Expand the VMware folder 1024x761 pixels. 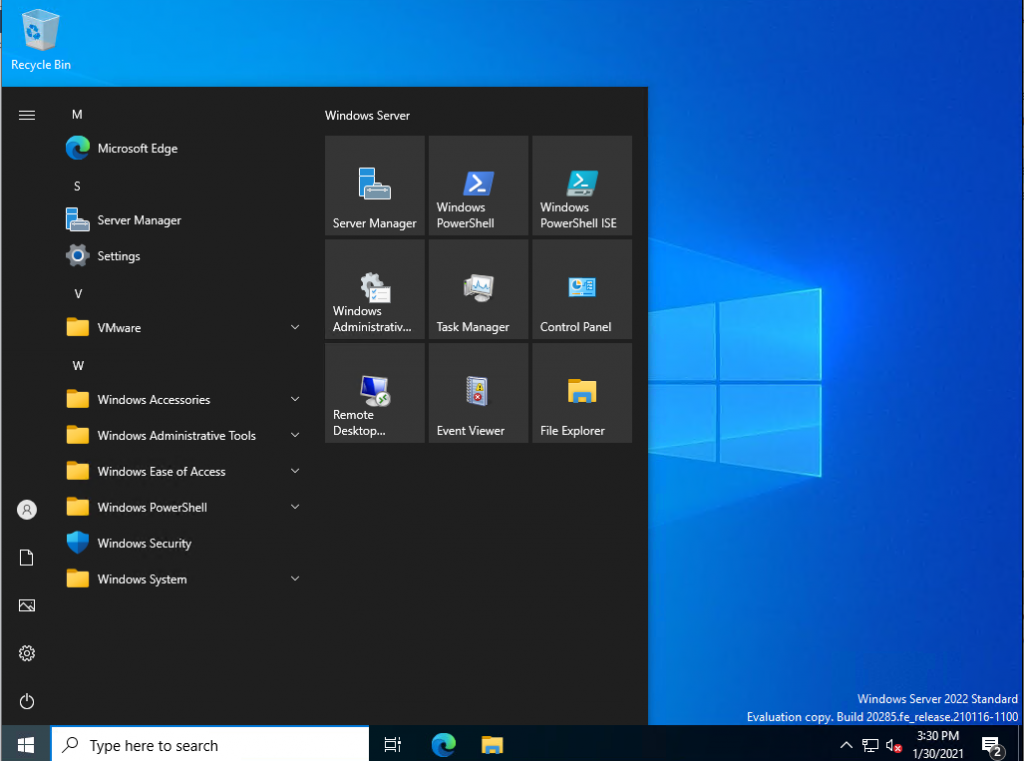click(x=183, y=328)
